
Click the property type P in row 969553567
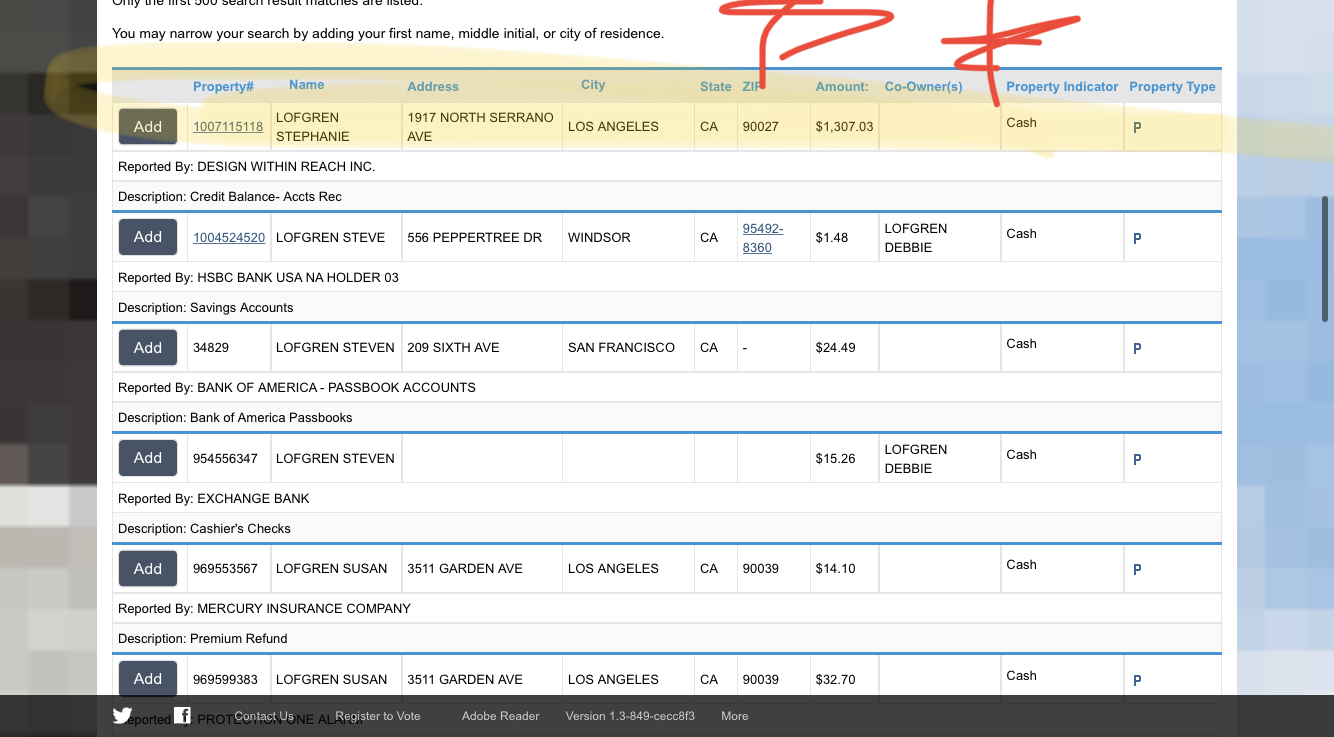(x=1137, y=570)
